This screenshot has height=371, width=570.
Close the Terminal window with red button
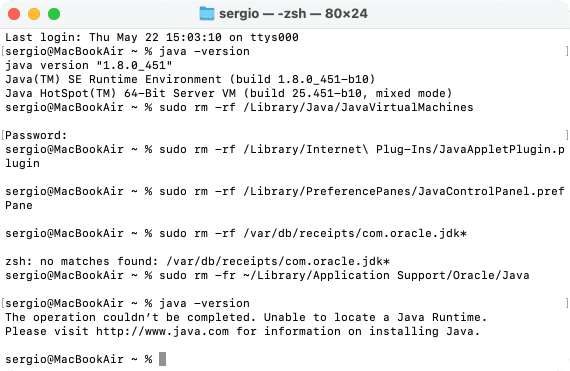click(14, 14)
